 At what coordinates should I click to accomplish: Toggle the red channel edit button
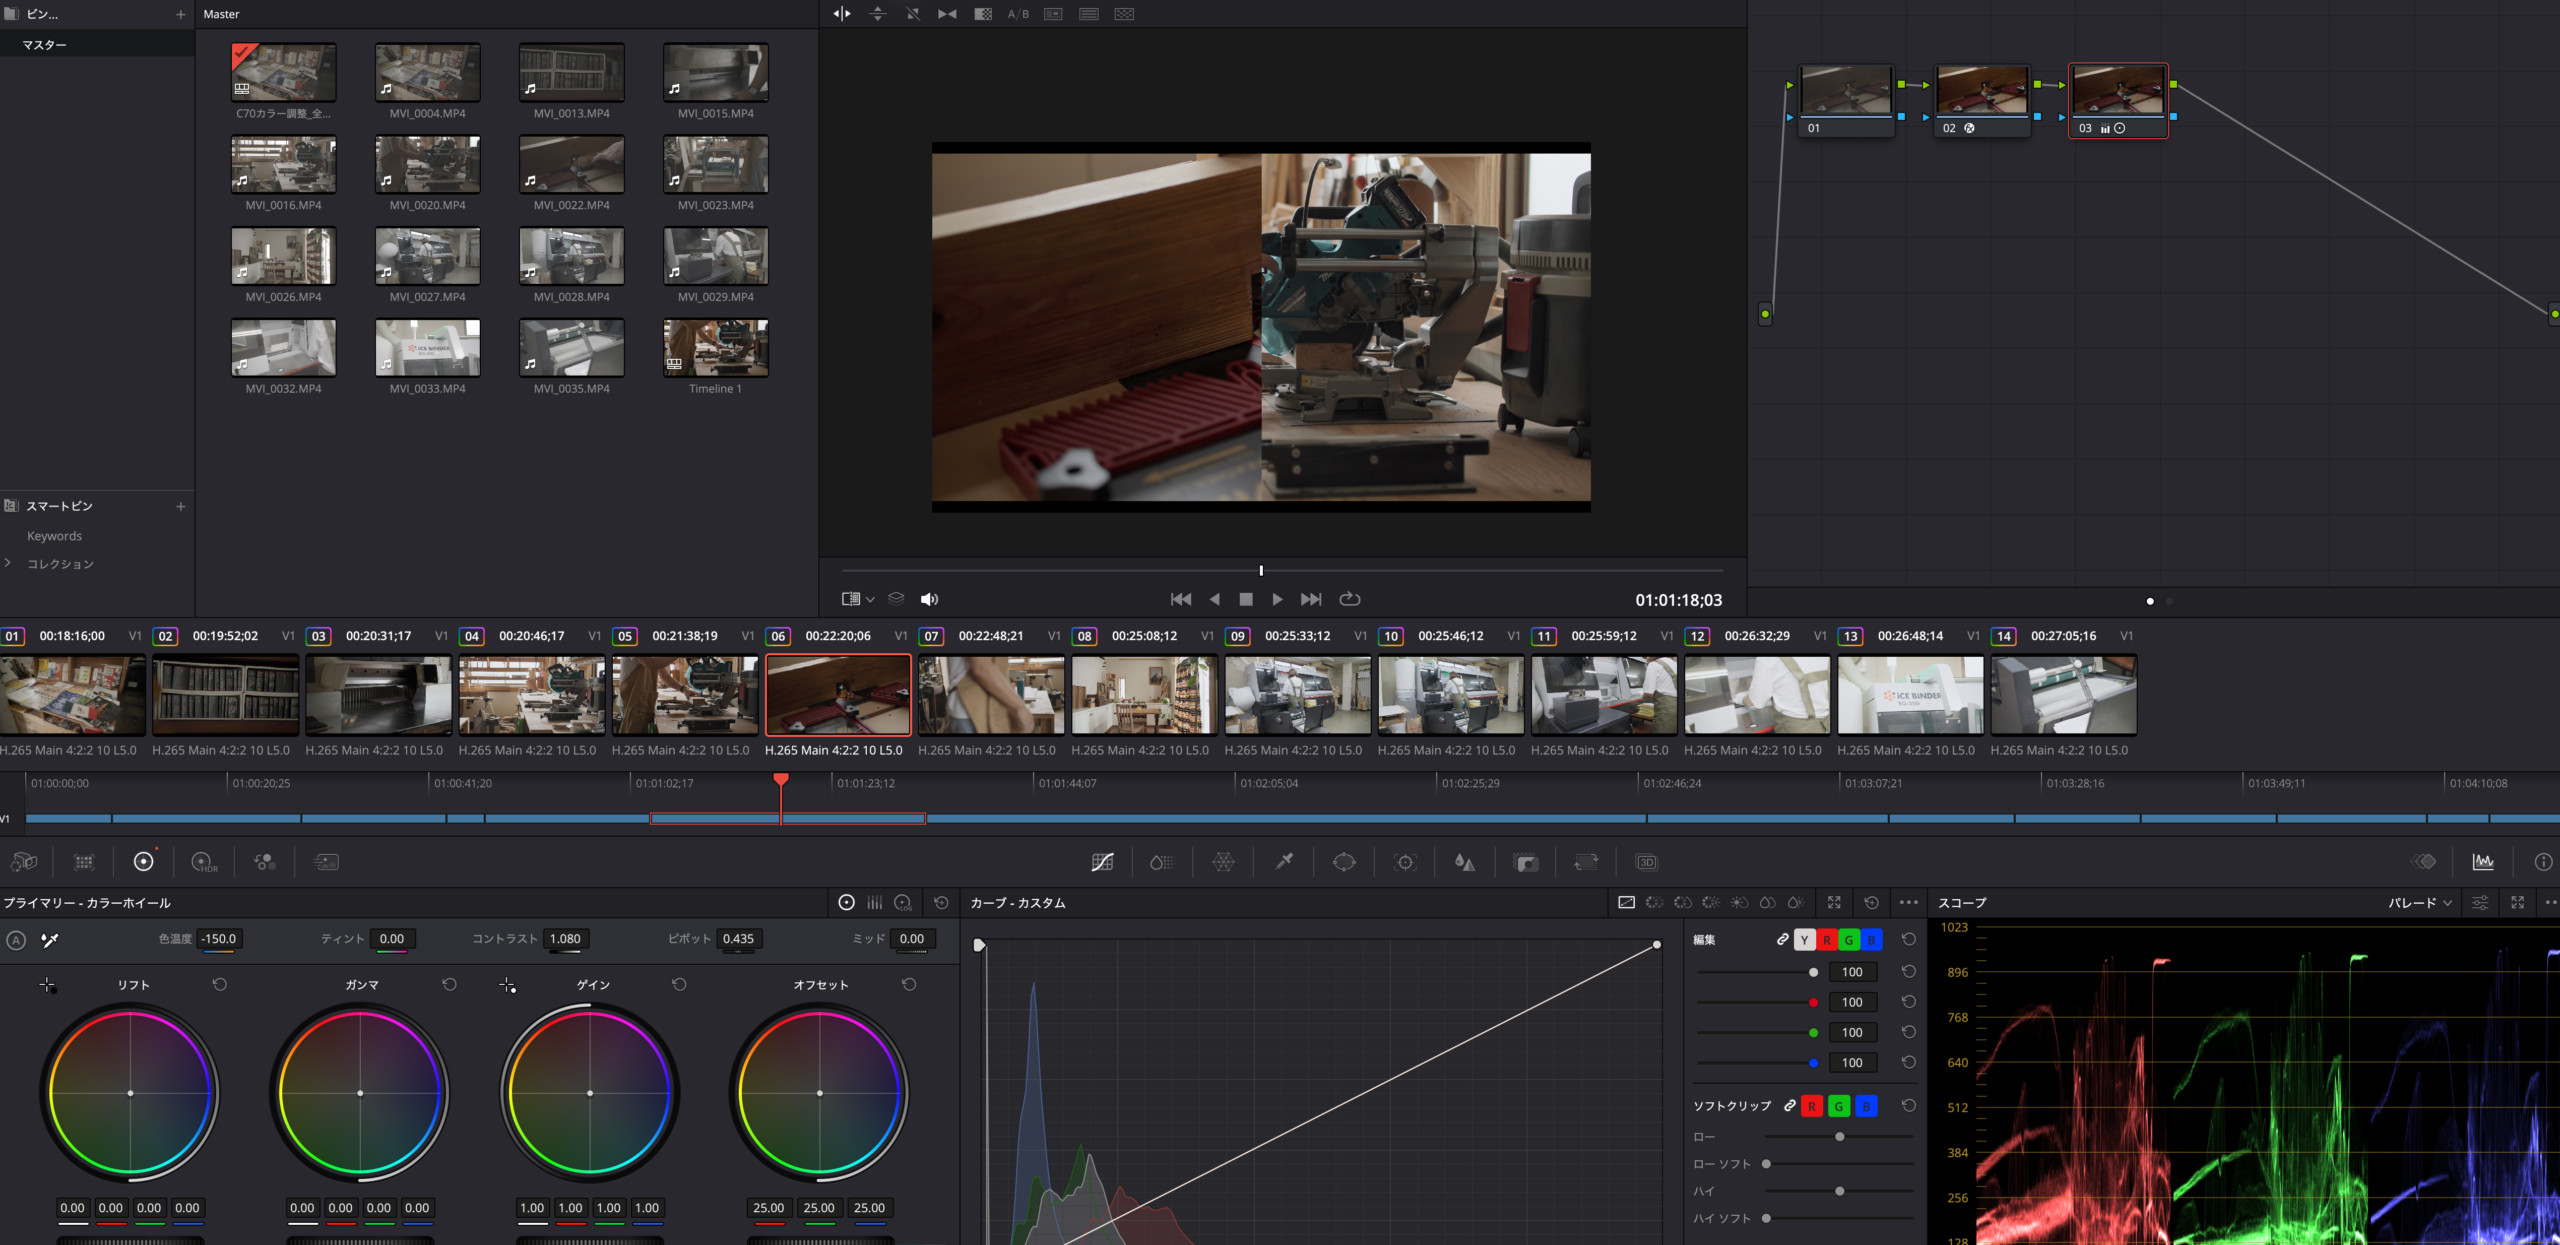[x=1826, y=940]
